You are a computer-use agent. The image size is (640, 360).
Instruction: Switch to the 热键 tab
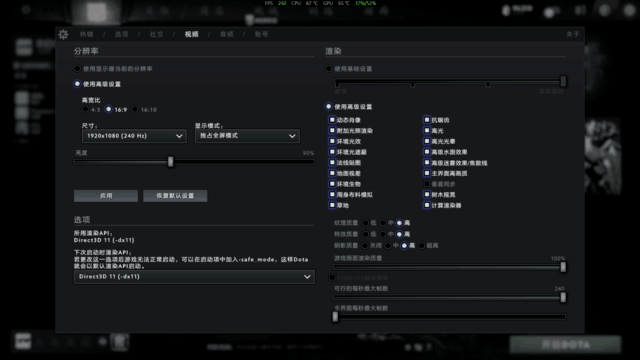(x=87, y=34)
